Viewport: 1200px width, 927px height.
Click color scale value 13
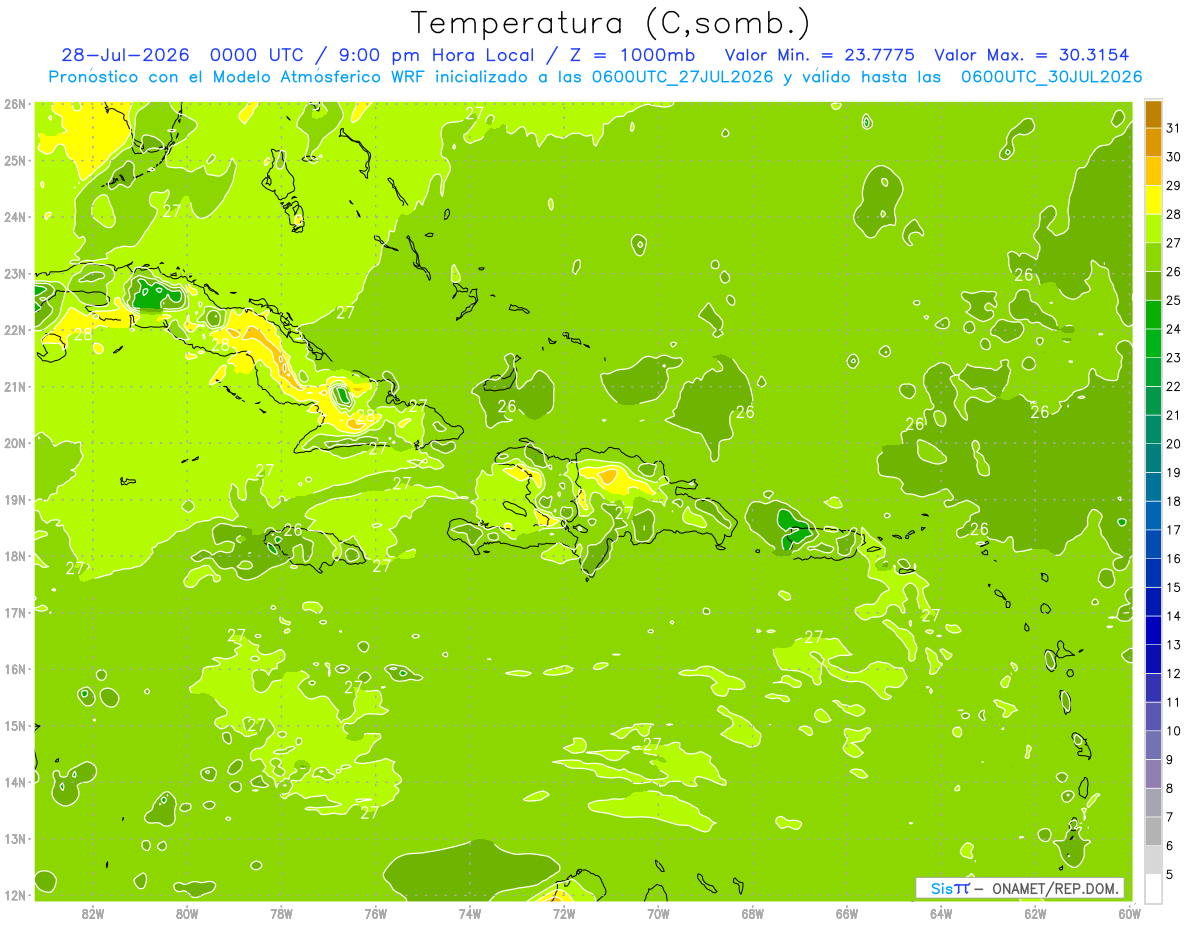click(x=1174, y=645)
